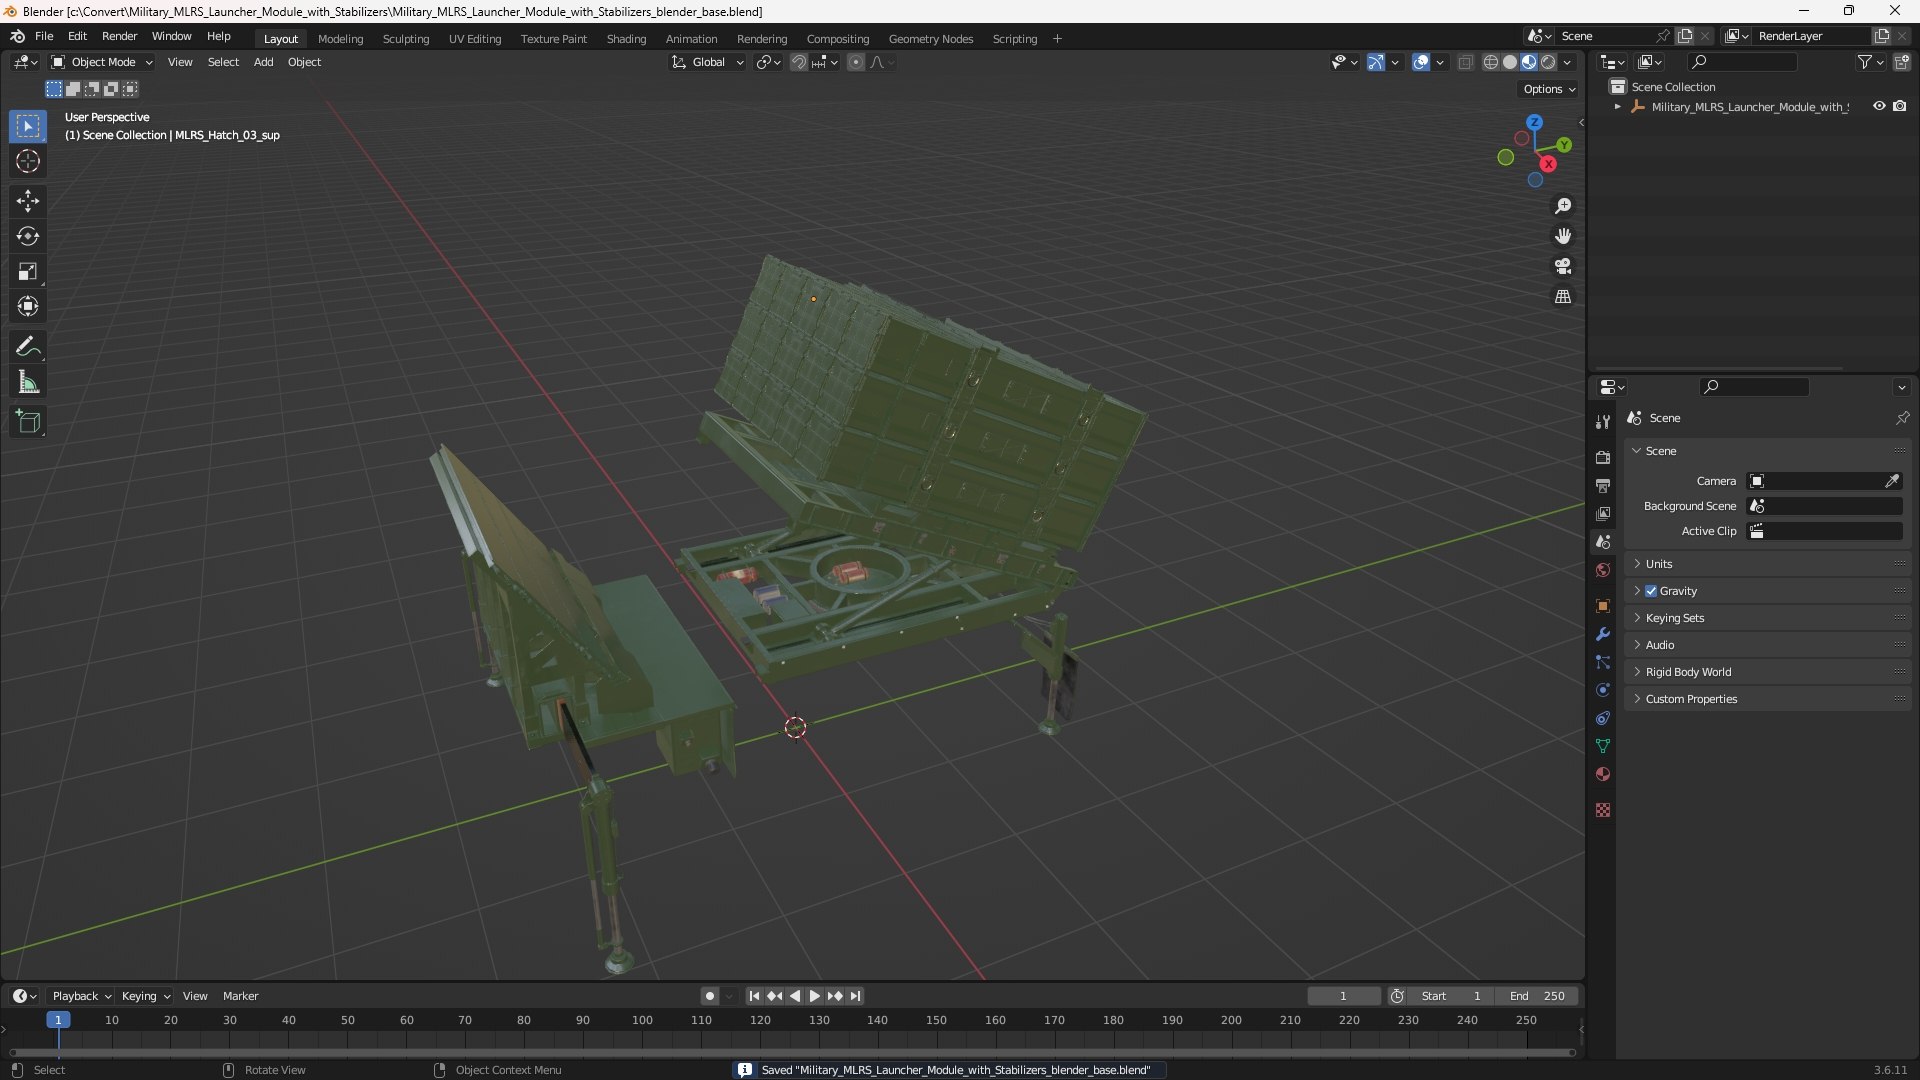Expand the Military_MLRS collection tree arrow
Screen dimensions: 1920x1080
click(x=1618, y=107)
